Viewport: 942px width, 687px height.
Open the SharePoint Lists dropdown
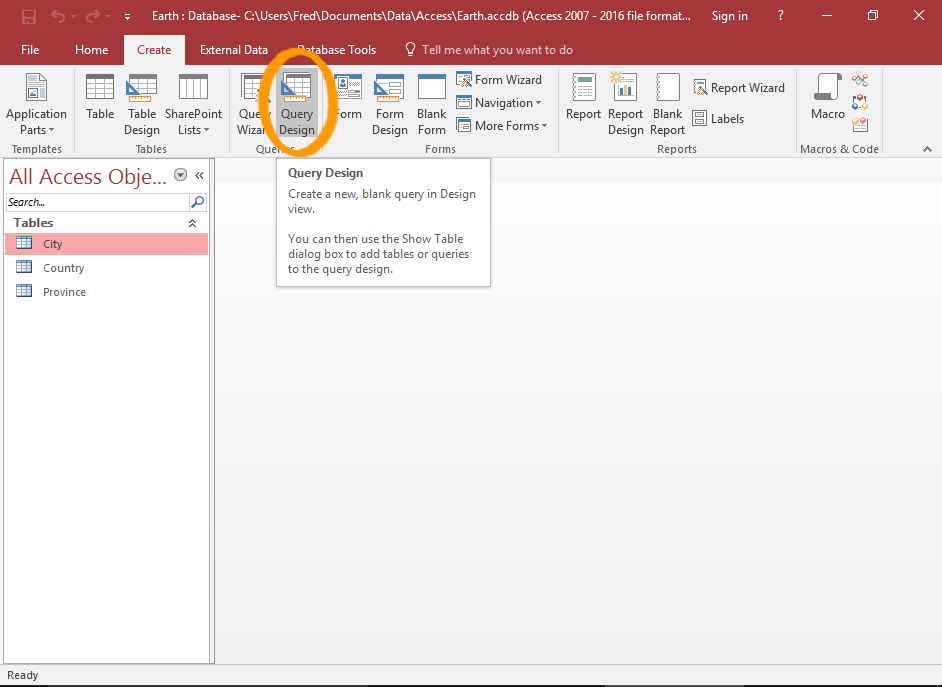[193, 105]
